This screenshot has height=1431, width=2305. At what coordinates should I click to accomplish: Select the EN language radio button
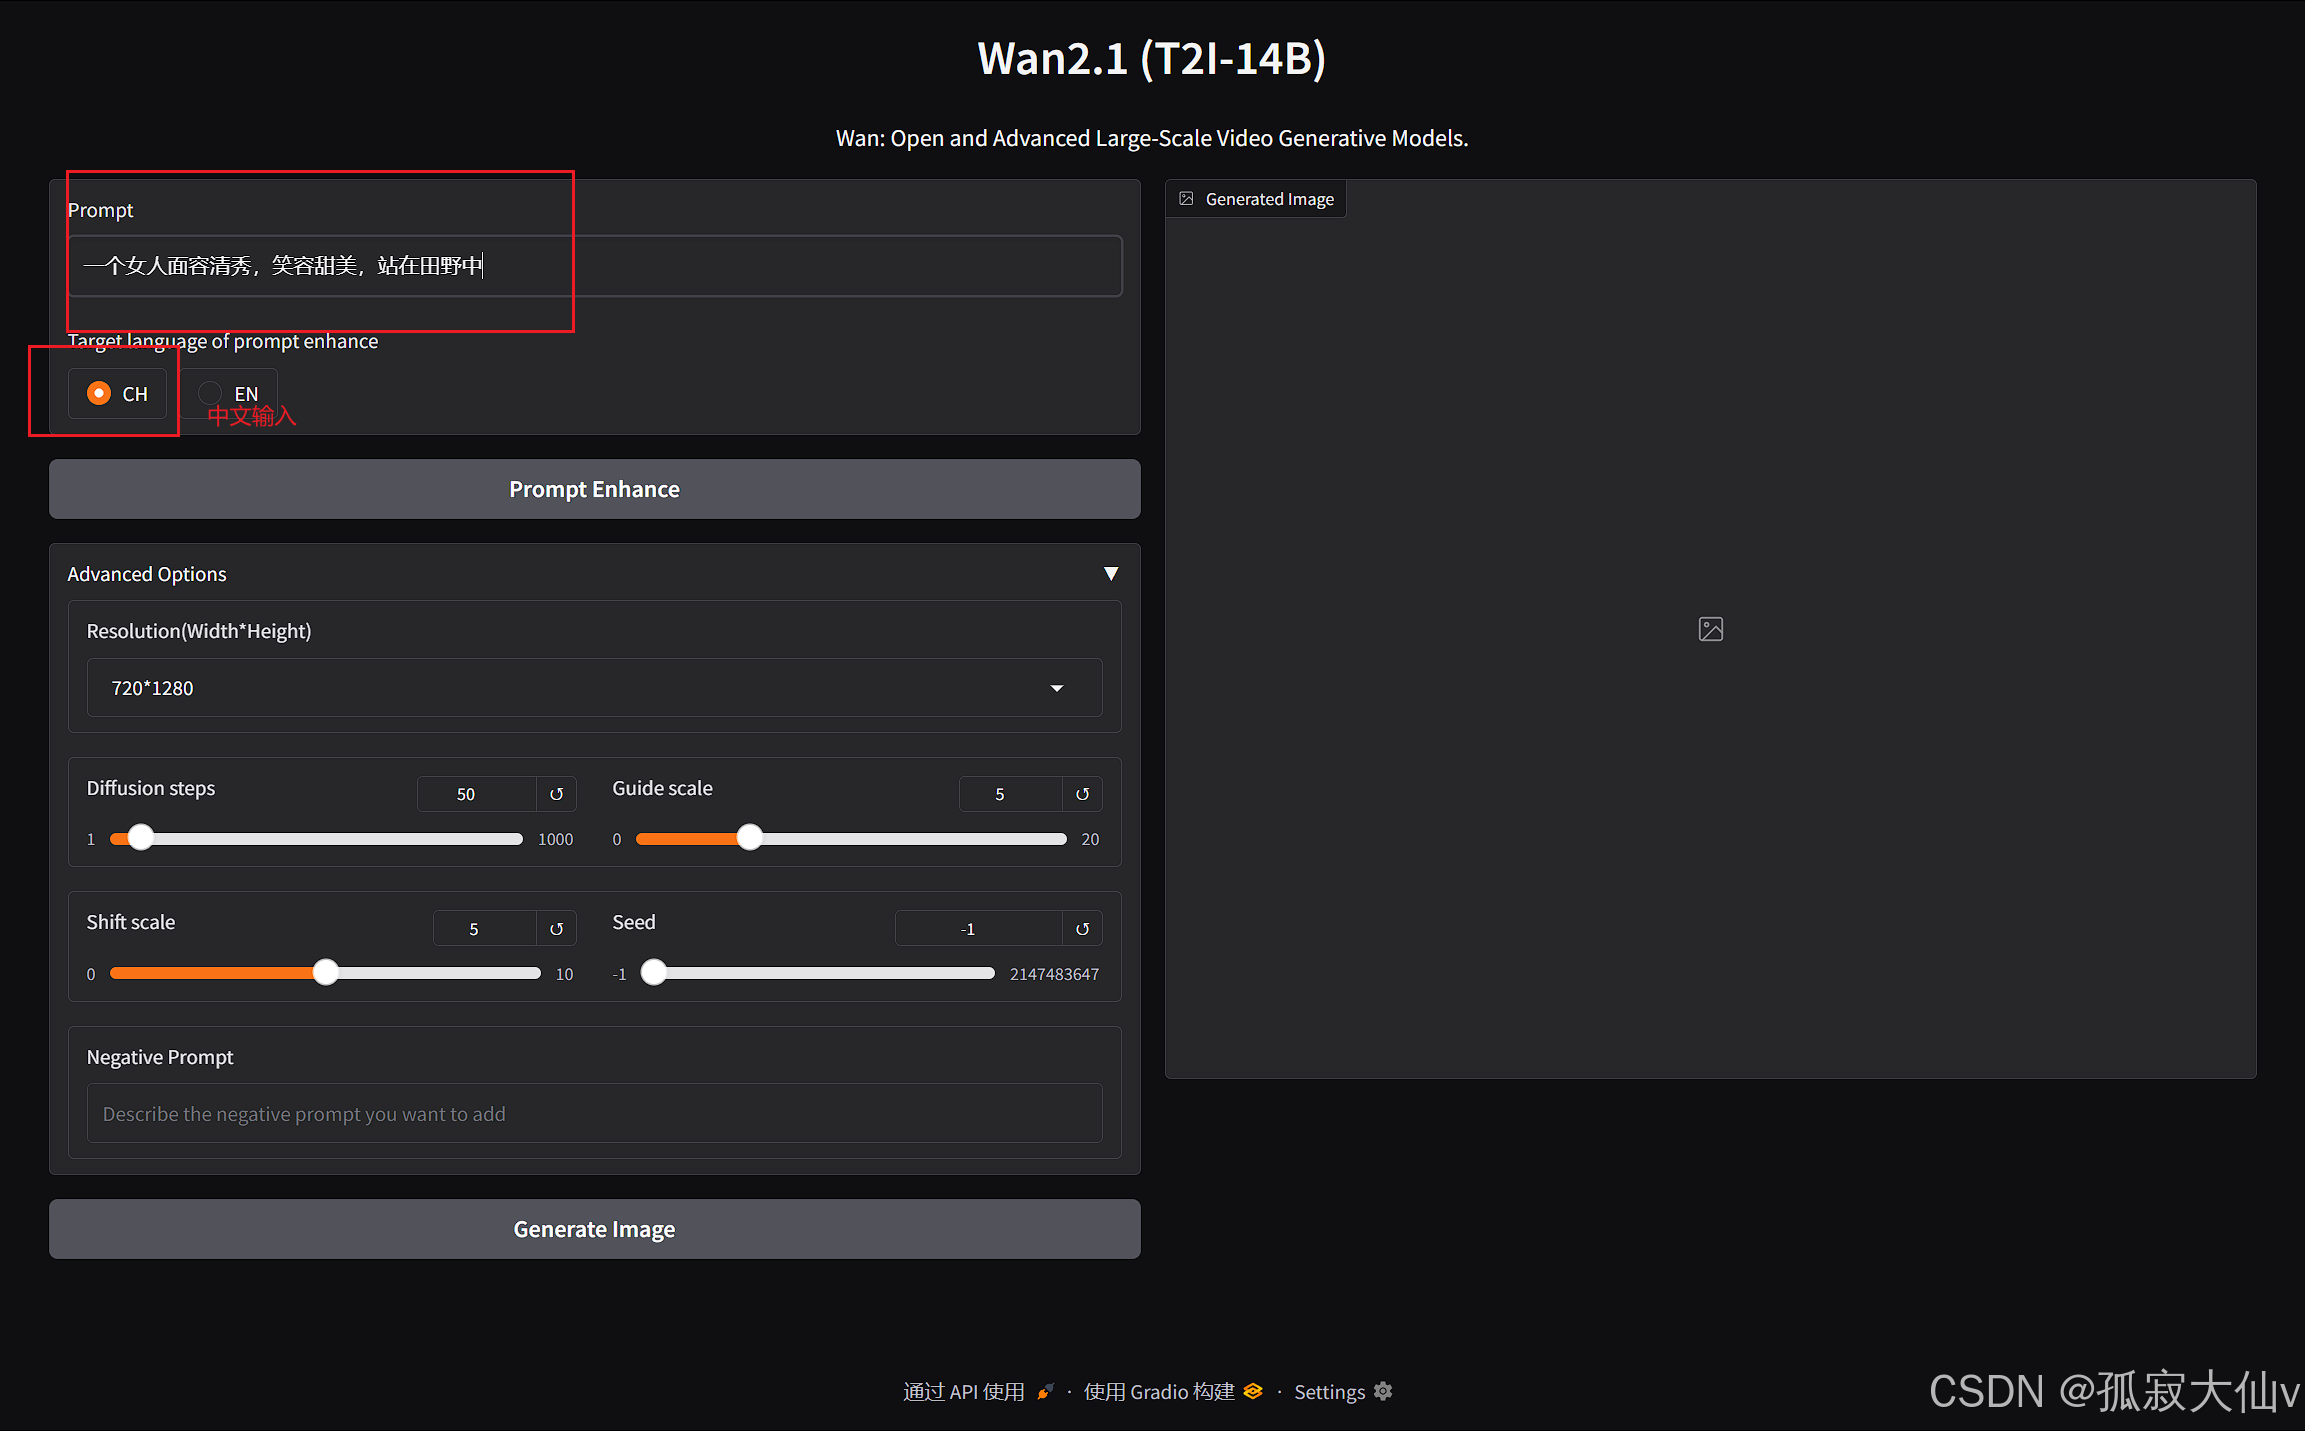[210, 393]
